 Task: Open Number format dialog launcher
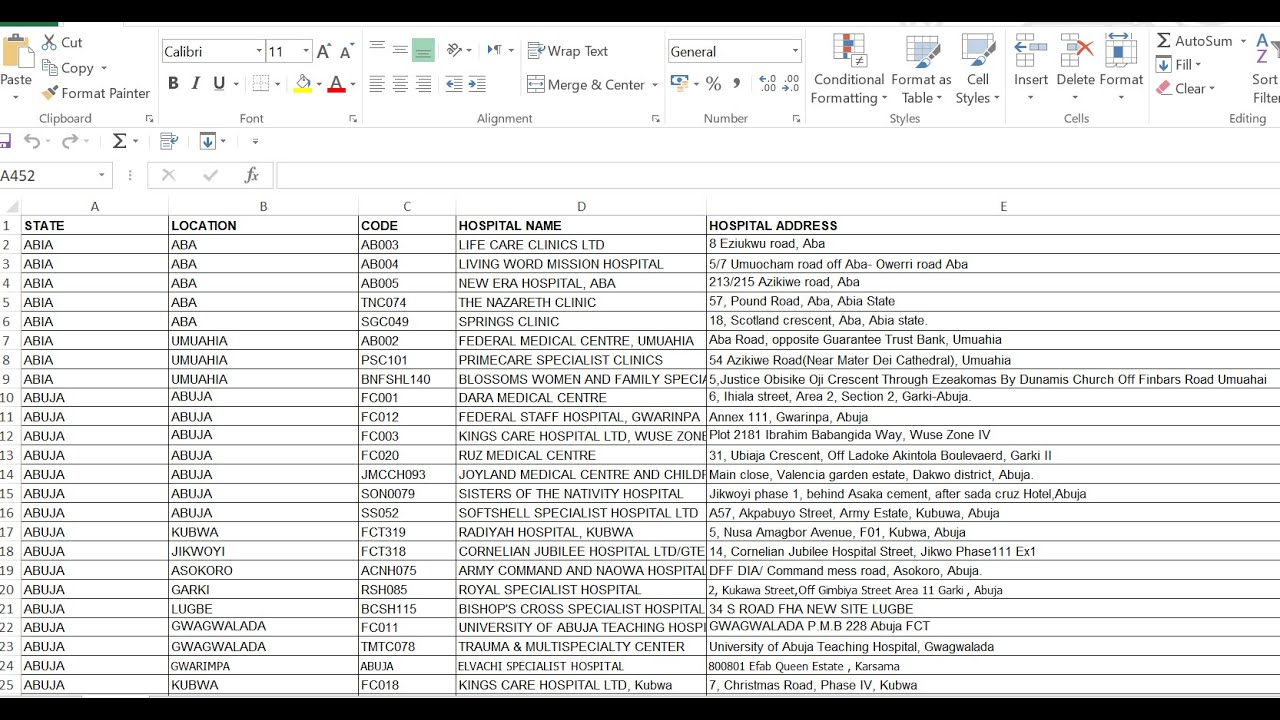point(796,119)
